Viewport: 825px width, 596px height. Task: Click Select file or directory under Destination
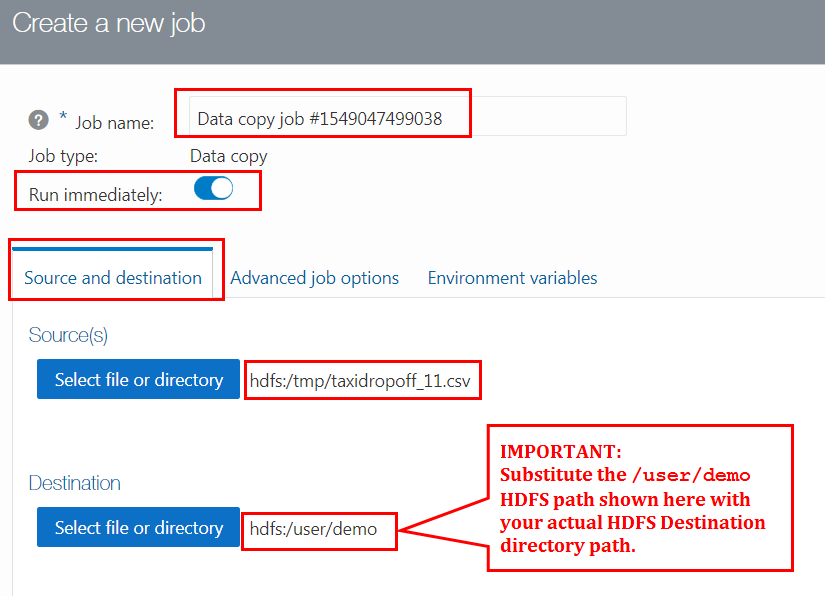click(138, 527)
